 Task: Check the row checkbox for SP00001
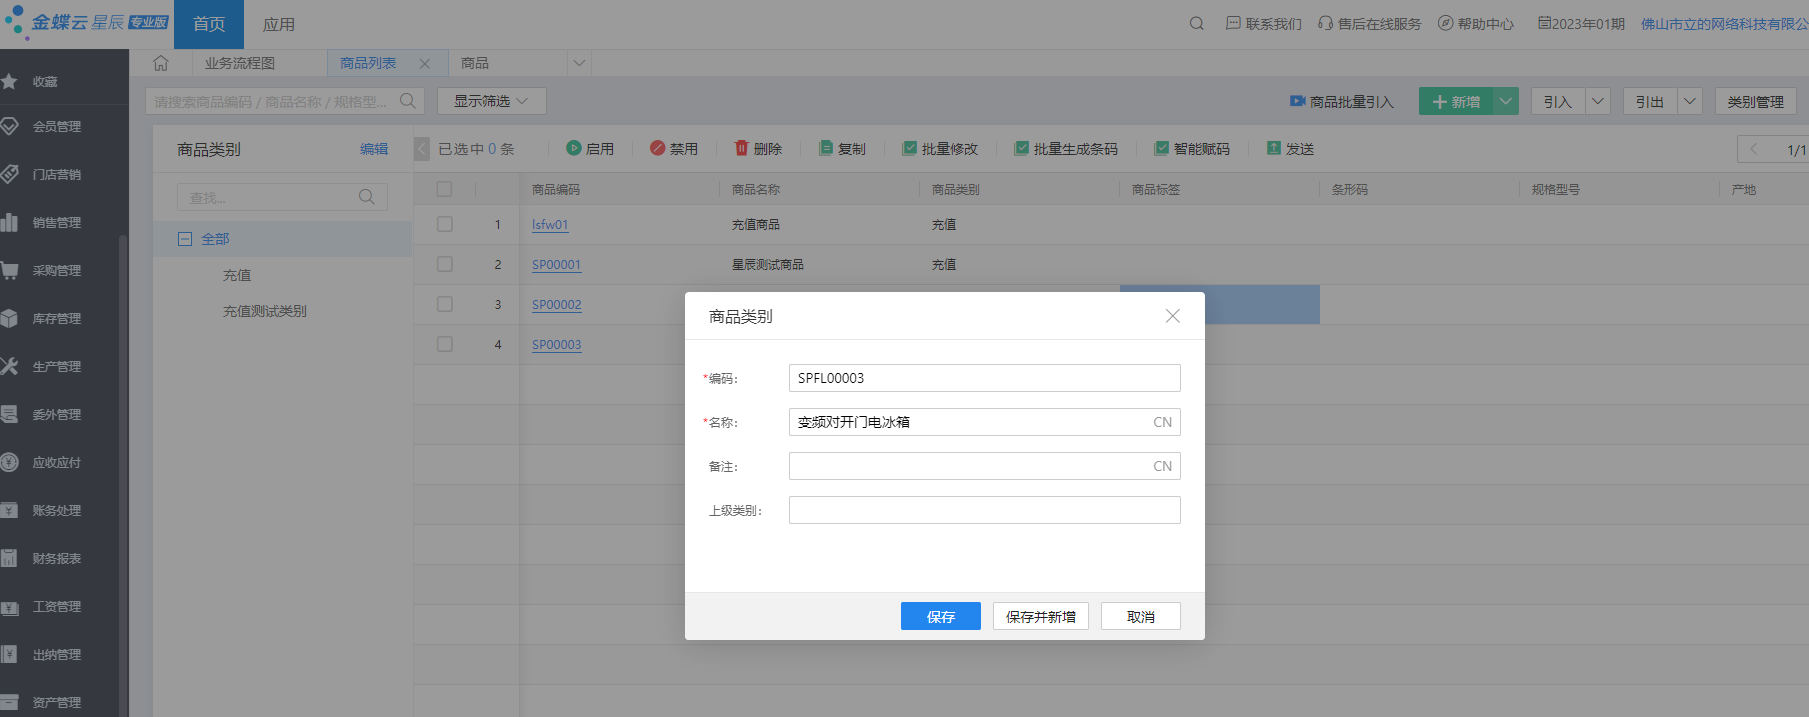click(445, 265)
